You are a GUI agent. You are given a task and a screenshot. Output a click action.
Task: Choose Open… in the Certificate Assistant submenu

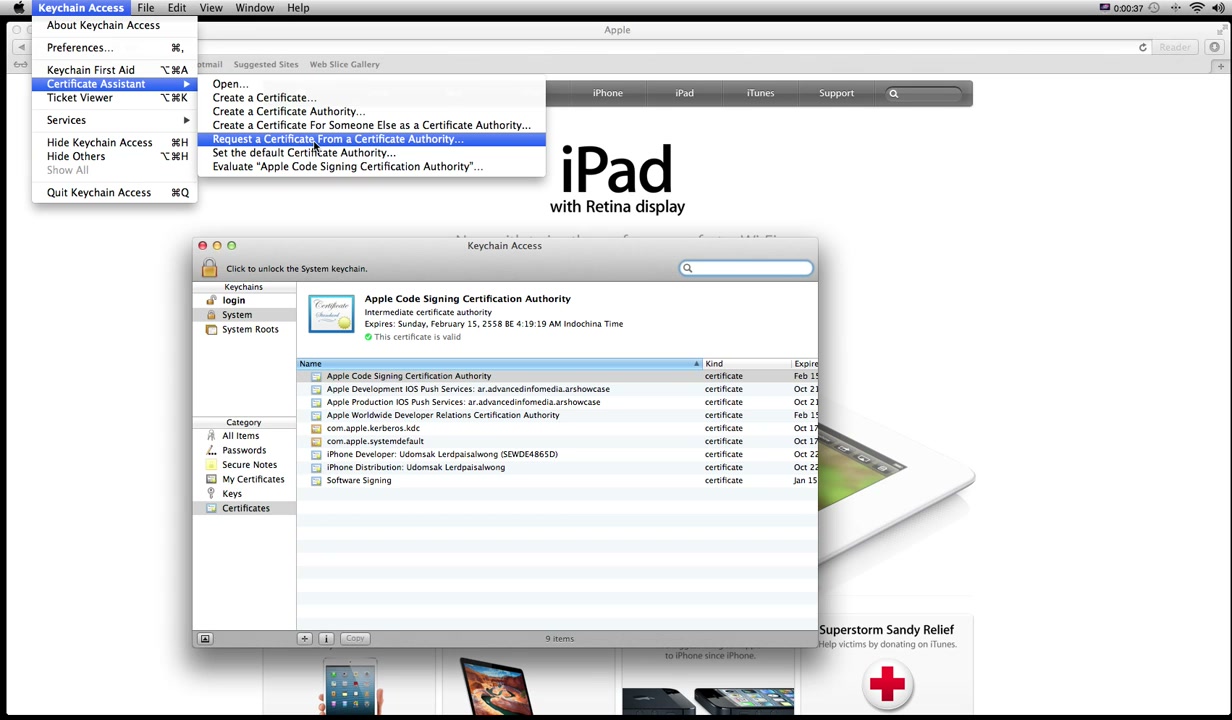pyautogui.click(x=372, y=84)
